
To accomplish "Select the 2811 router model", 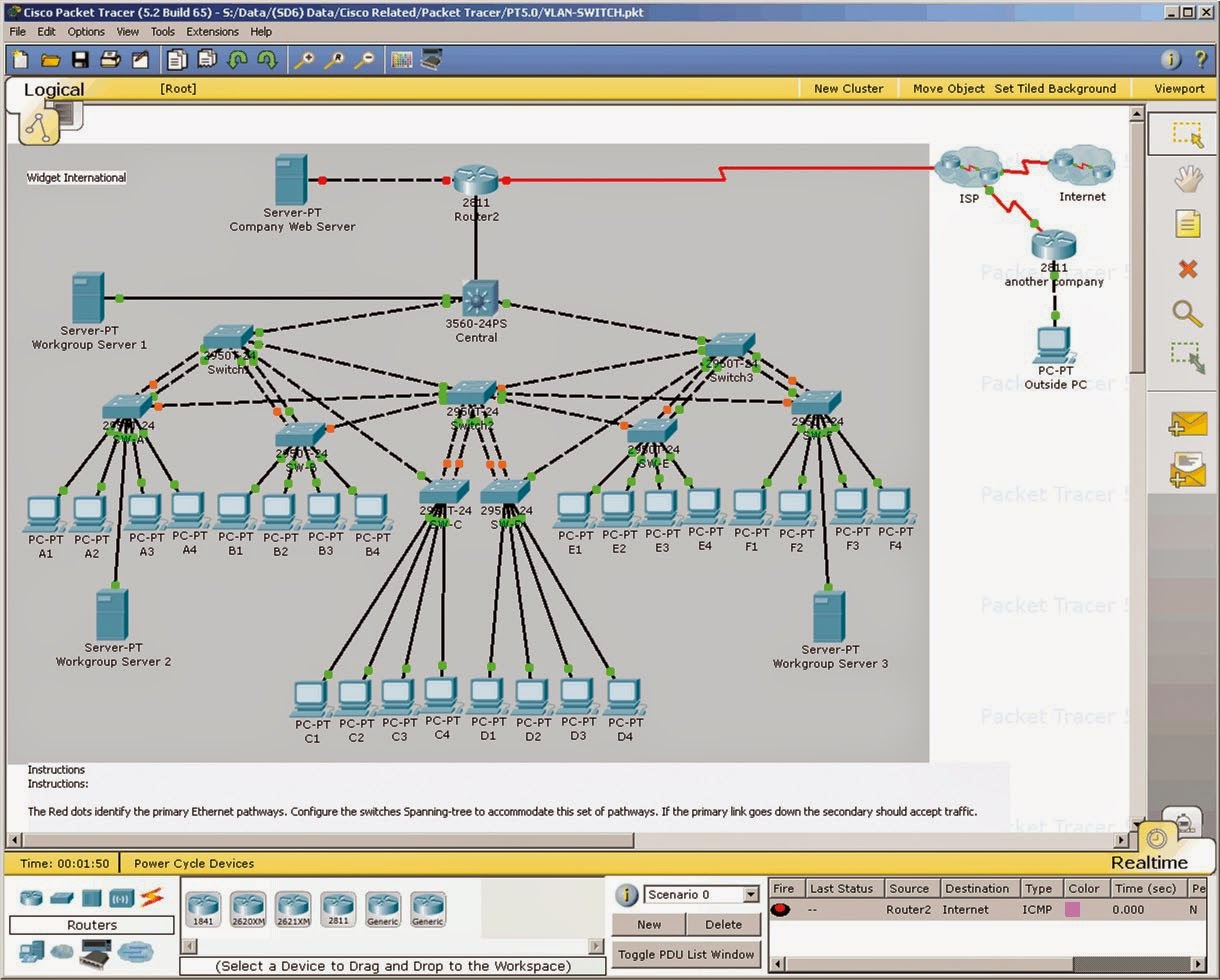I will pyautogui.click(x=338, y=908).
